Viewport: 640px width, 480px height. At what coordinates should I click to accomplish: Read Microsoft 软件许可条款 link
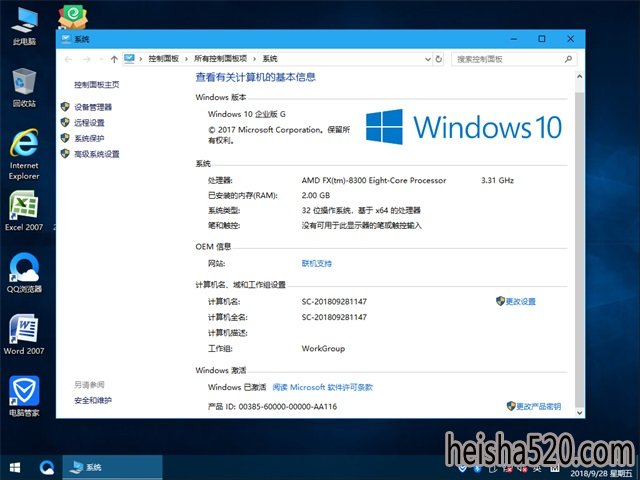click(322, 387)
